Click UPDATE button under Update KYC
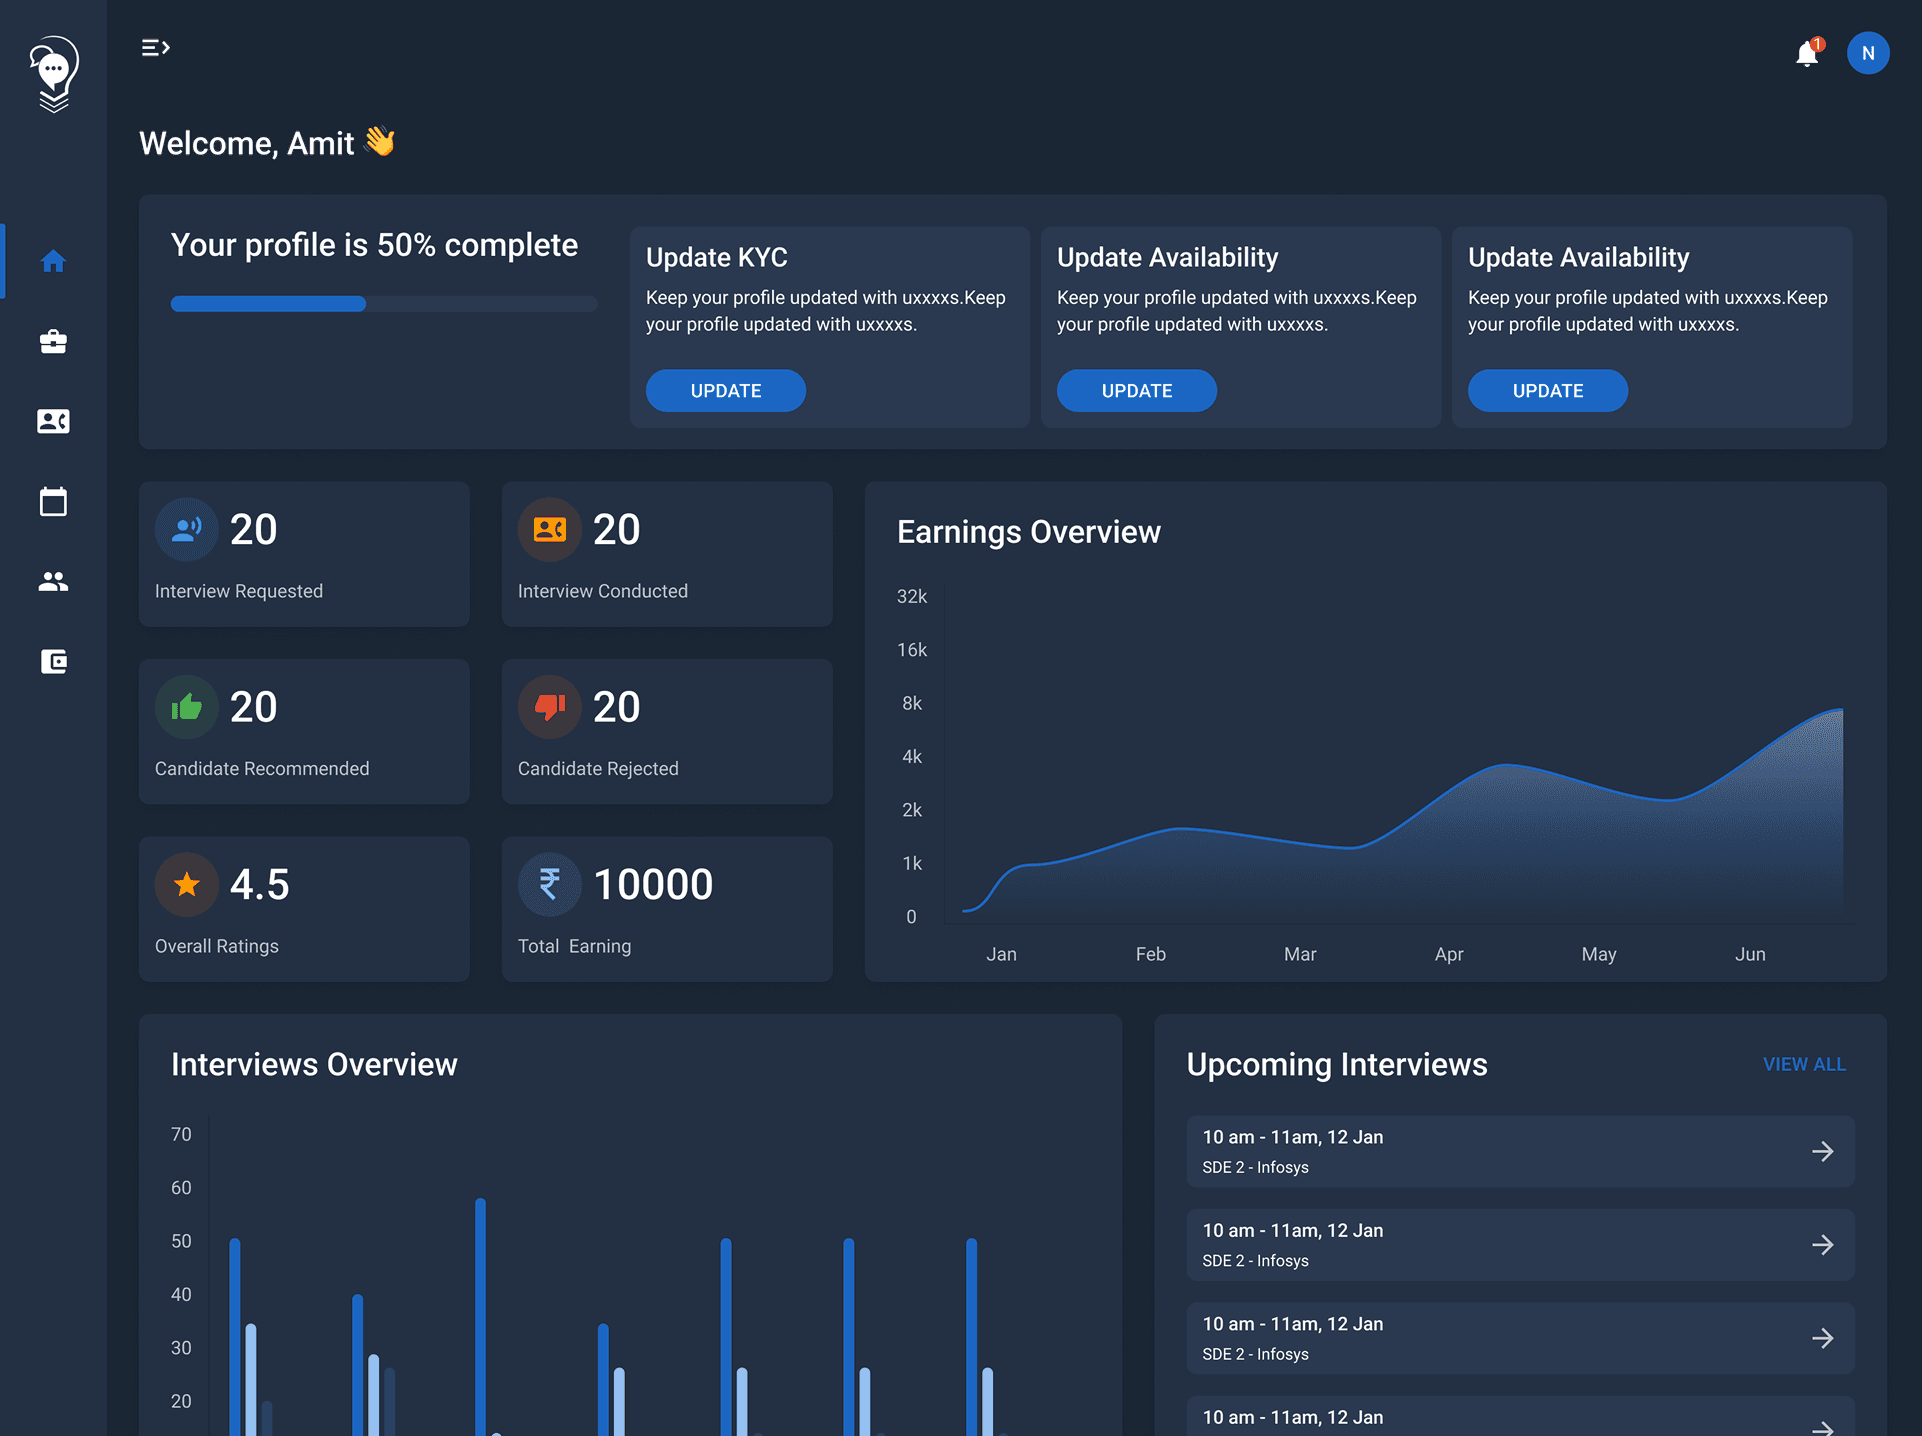 725,391
